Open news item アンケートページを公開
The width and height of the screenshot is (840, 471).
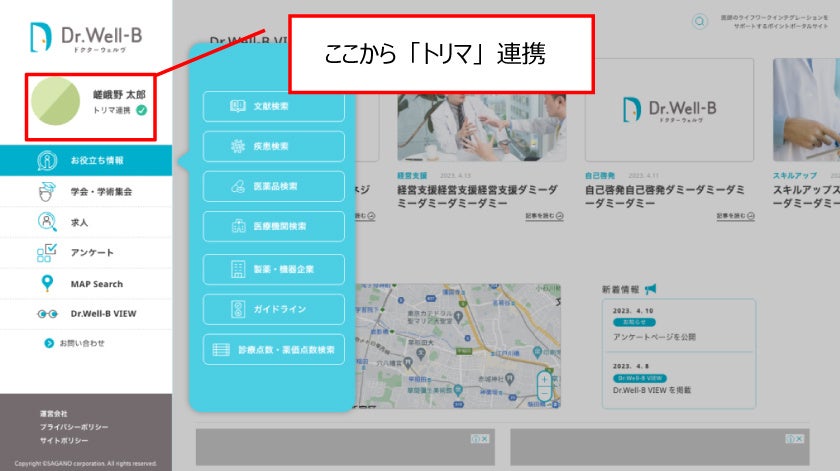[654, 337]
